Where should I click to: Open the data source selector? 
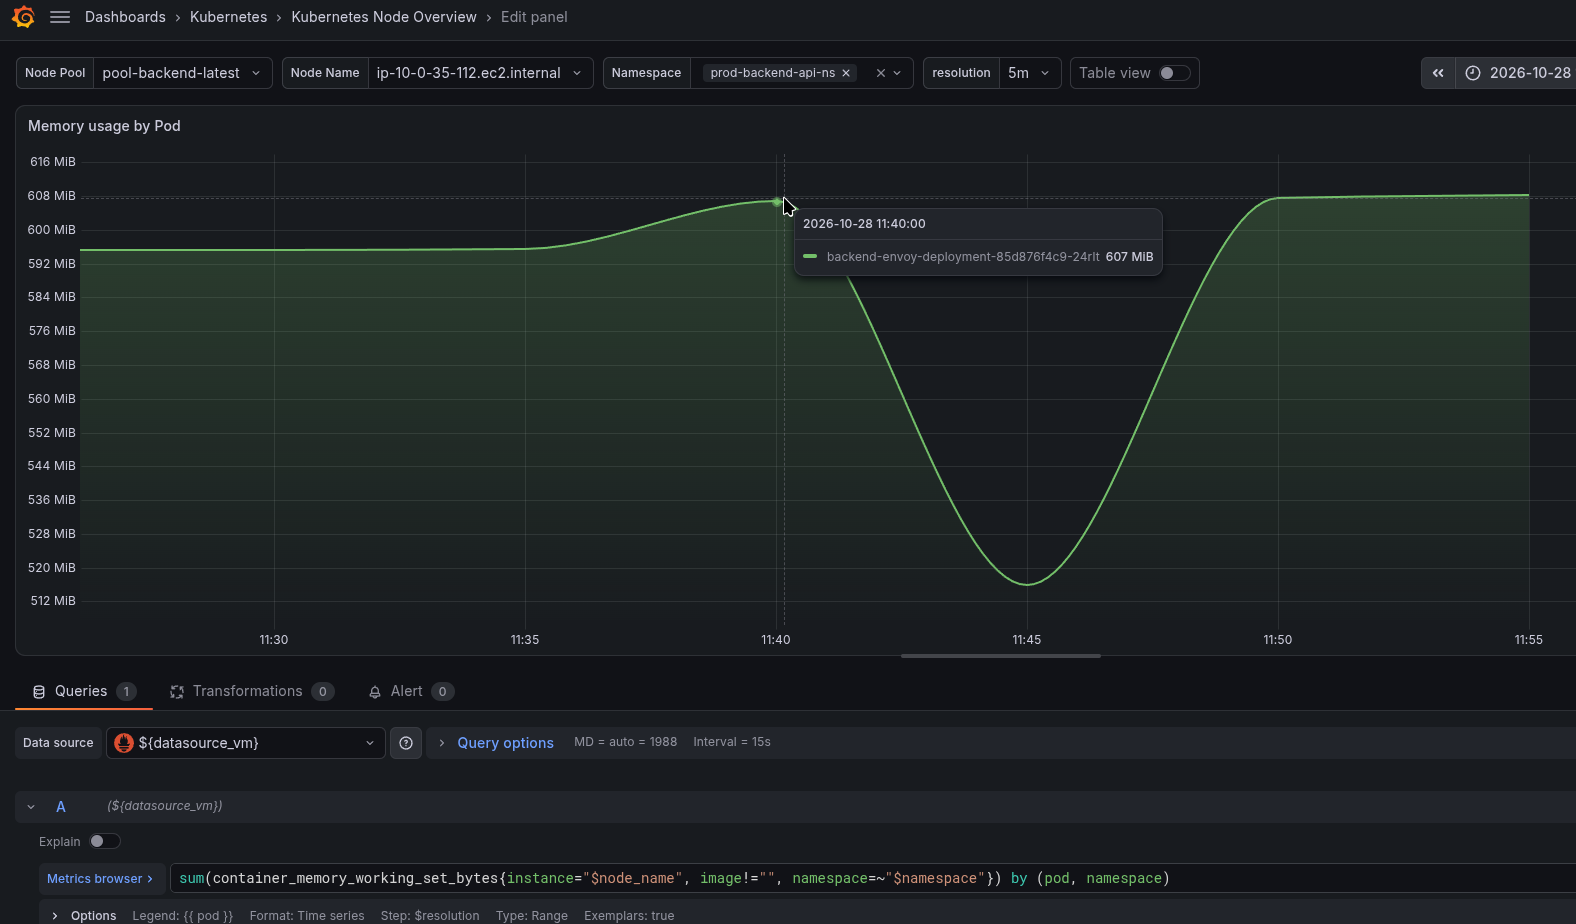pos(246,743)
